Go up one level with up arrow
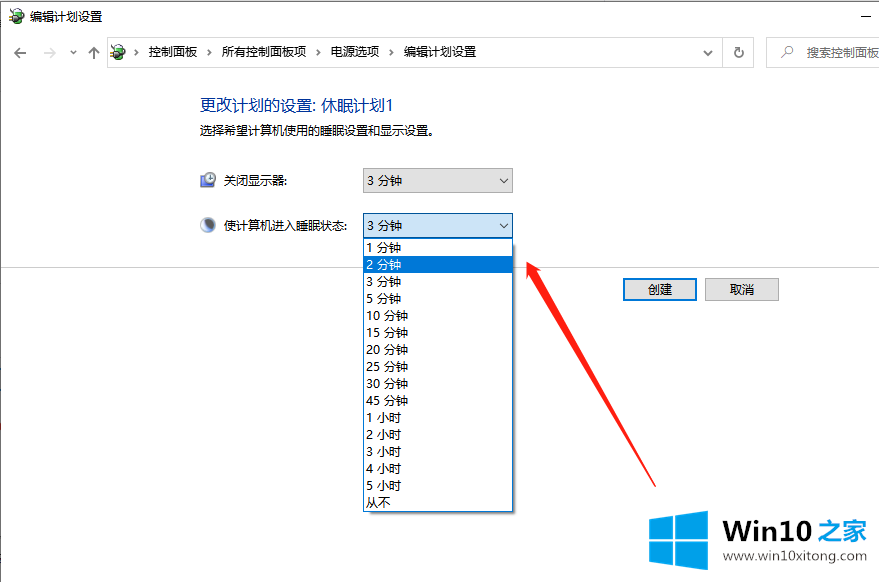This screenshot has width=879, height=582. coord(94,53)
